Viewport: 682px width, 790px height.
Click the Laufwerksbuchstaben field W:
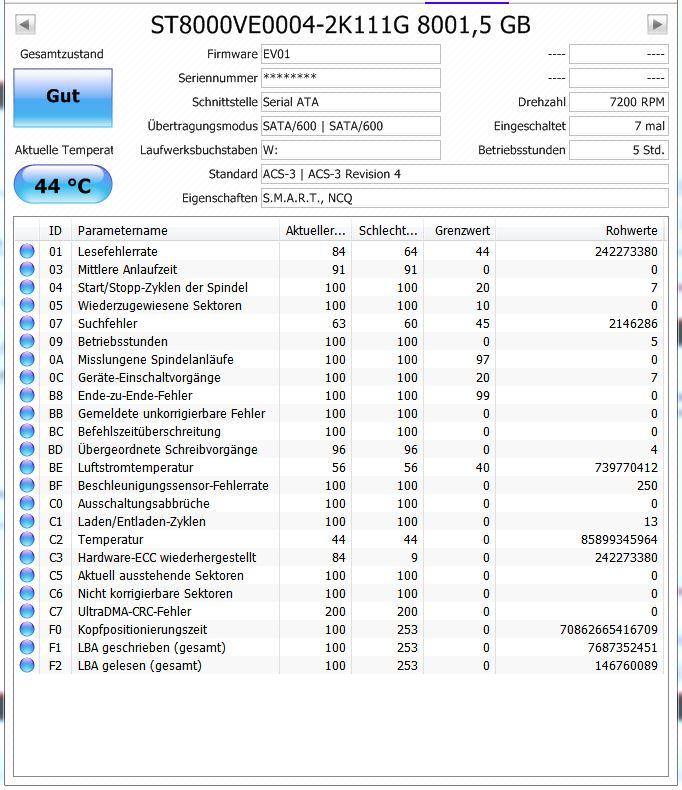pos(351,150)
